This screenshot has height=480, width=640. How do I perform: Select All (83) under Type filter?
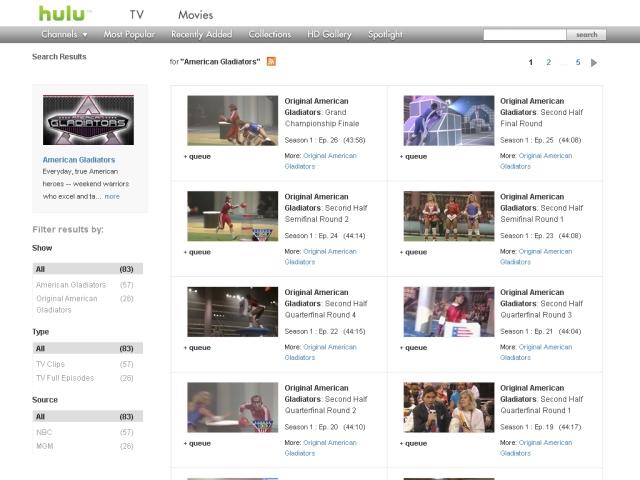pyautogui.click(x=88, y=348)
